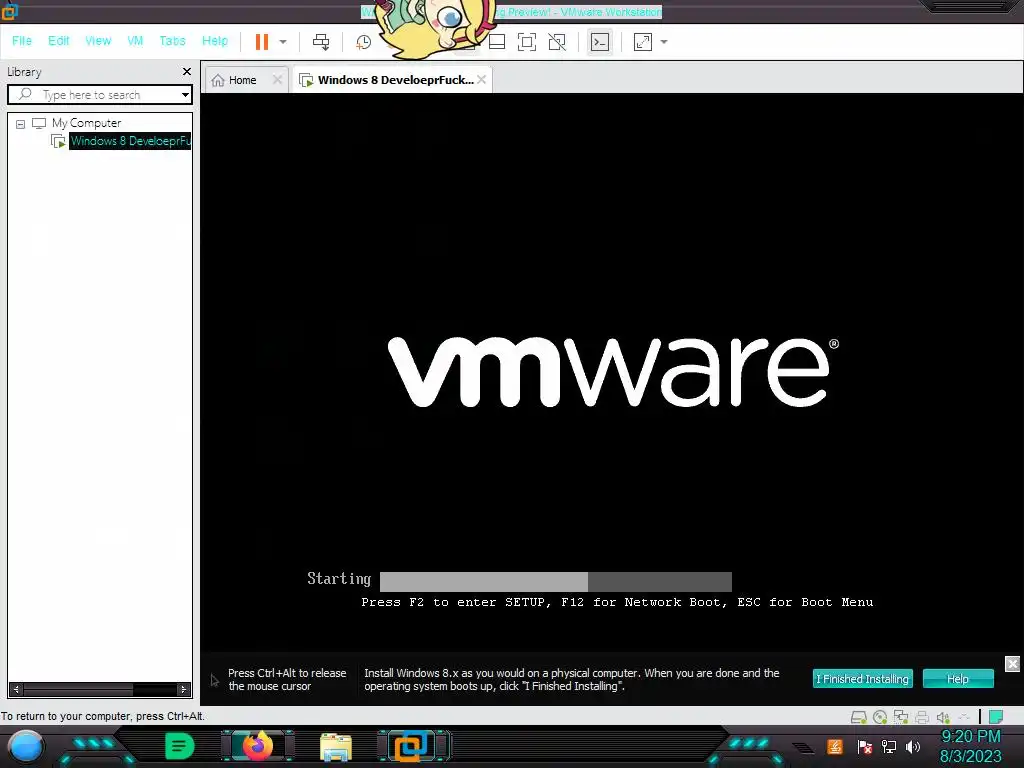Click Send Ctrl+Alt+Del toolbar icon
Viewport: 1024px width, 768px height.
point(321,42)
